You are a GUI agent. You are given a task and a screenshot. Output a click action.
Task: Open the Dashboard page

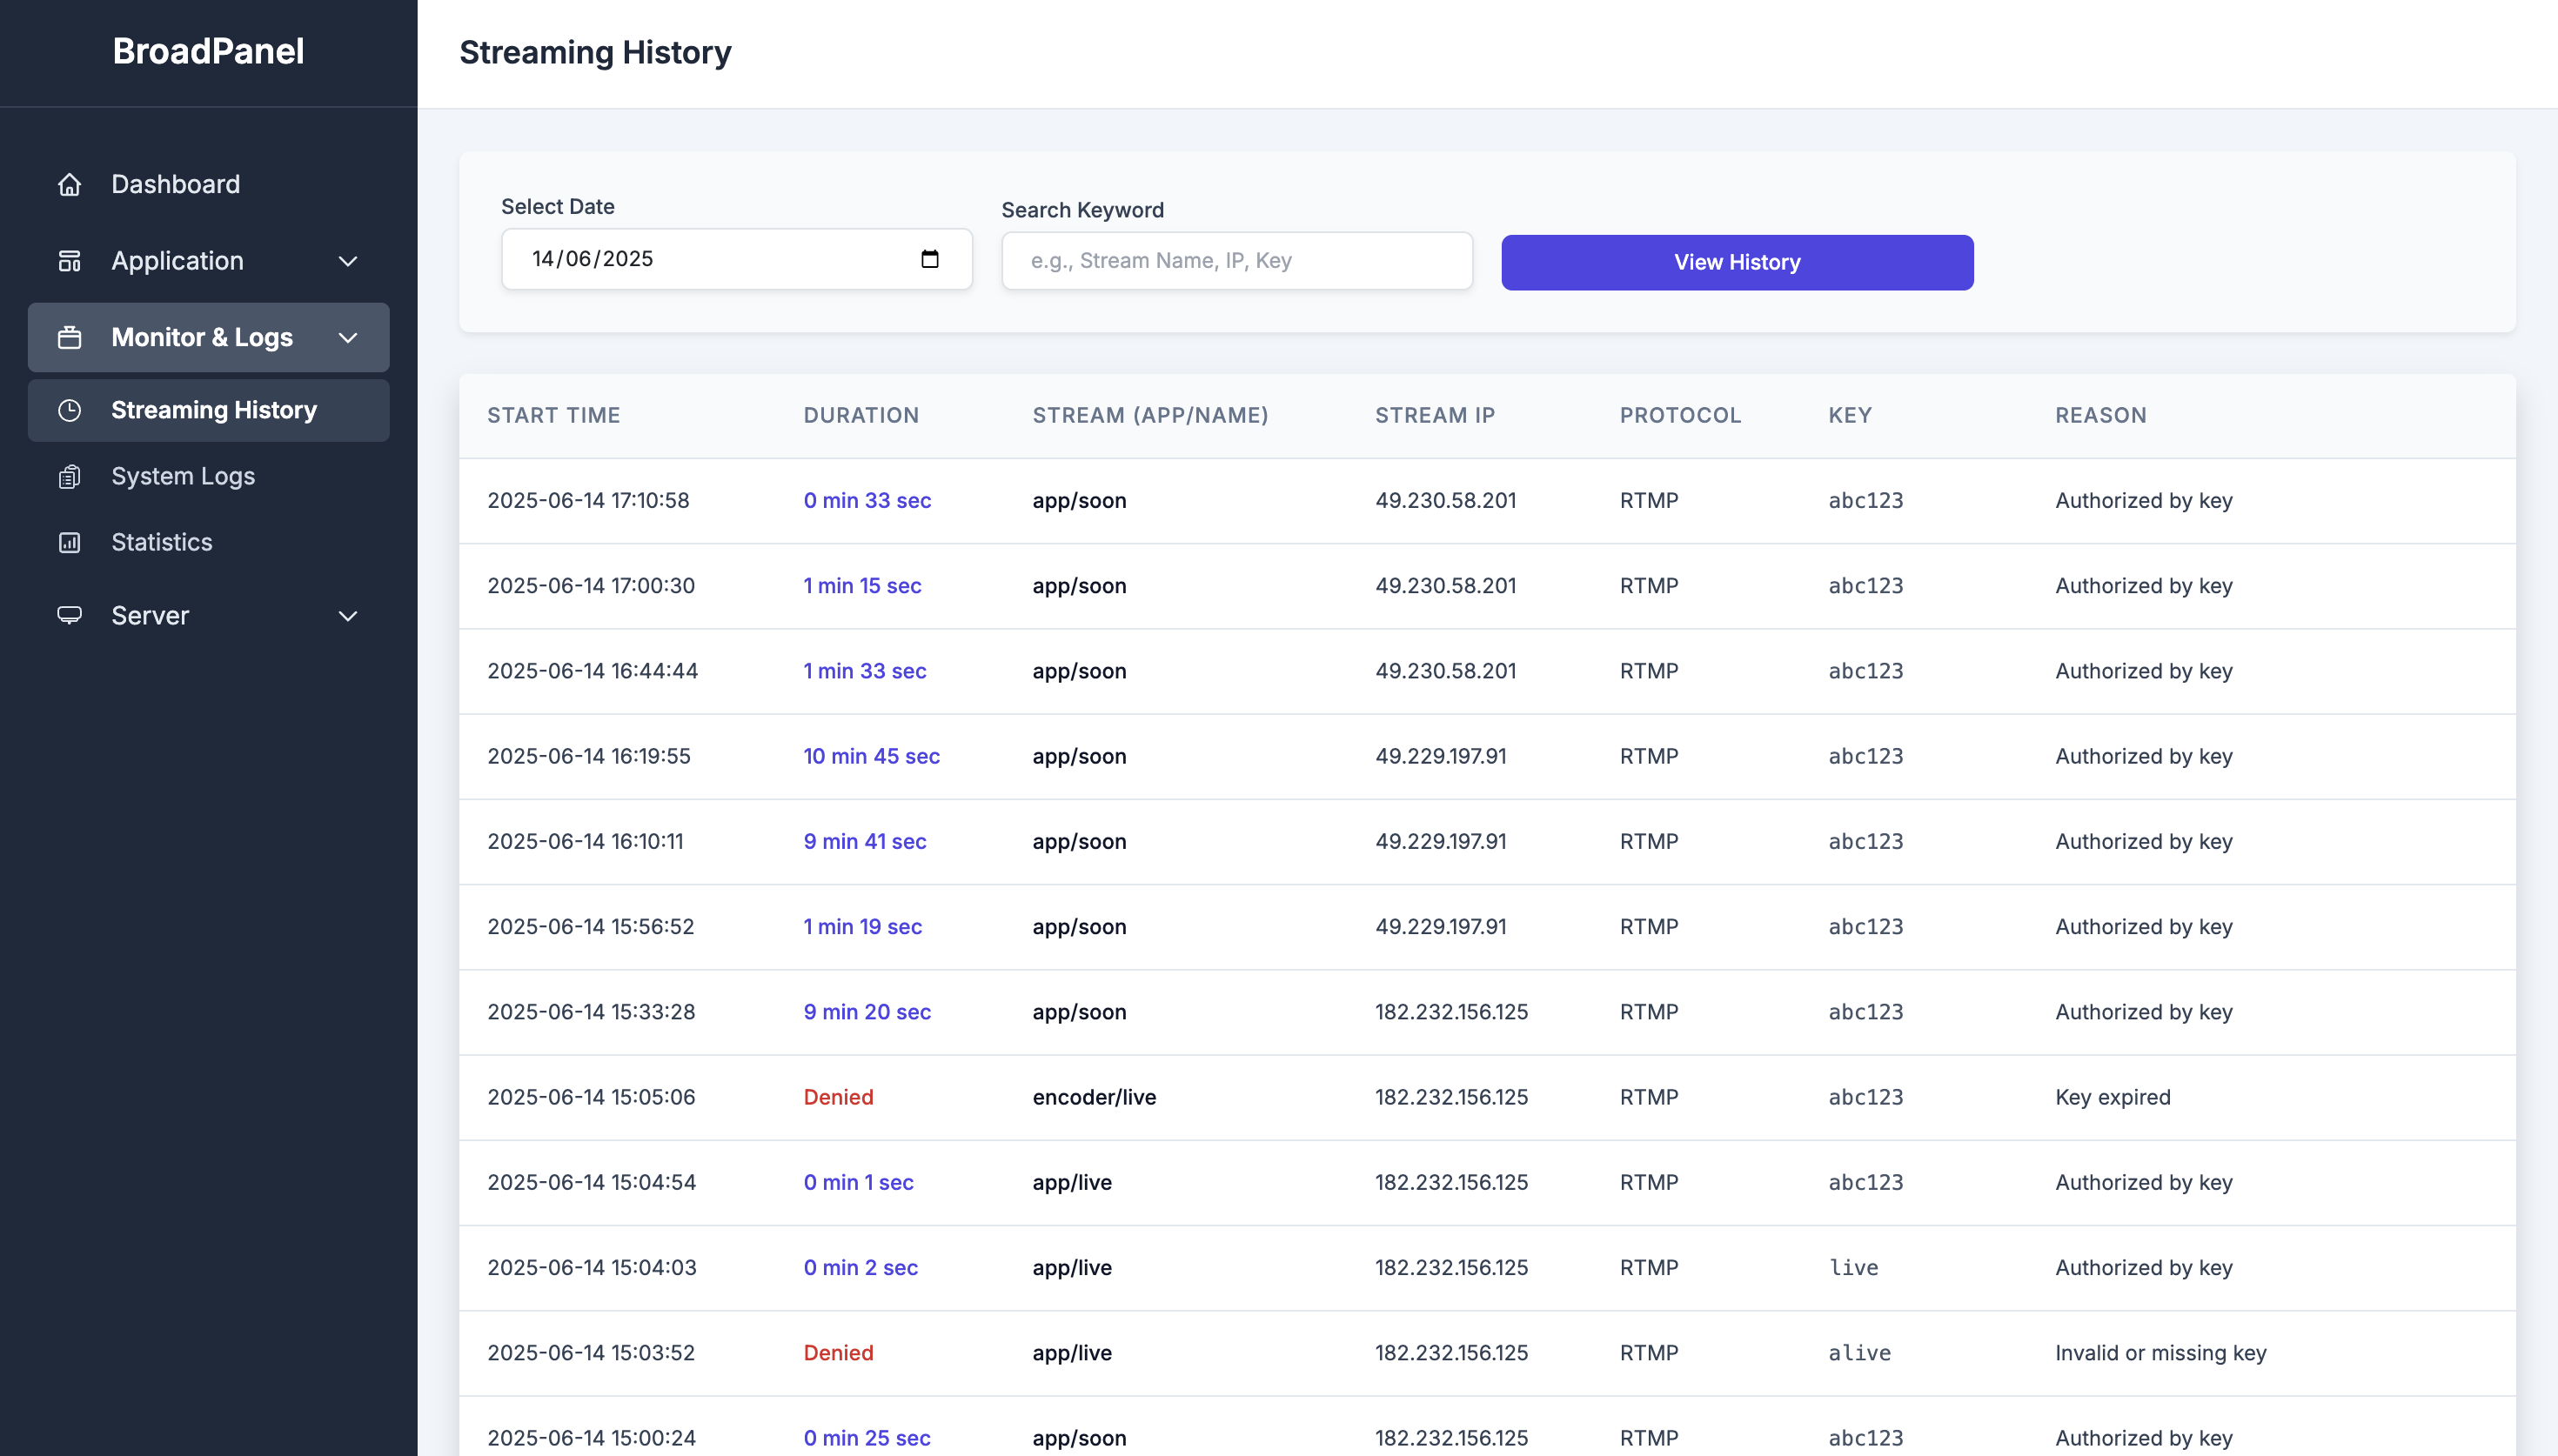pos(208,184)
